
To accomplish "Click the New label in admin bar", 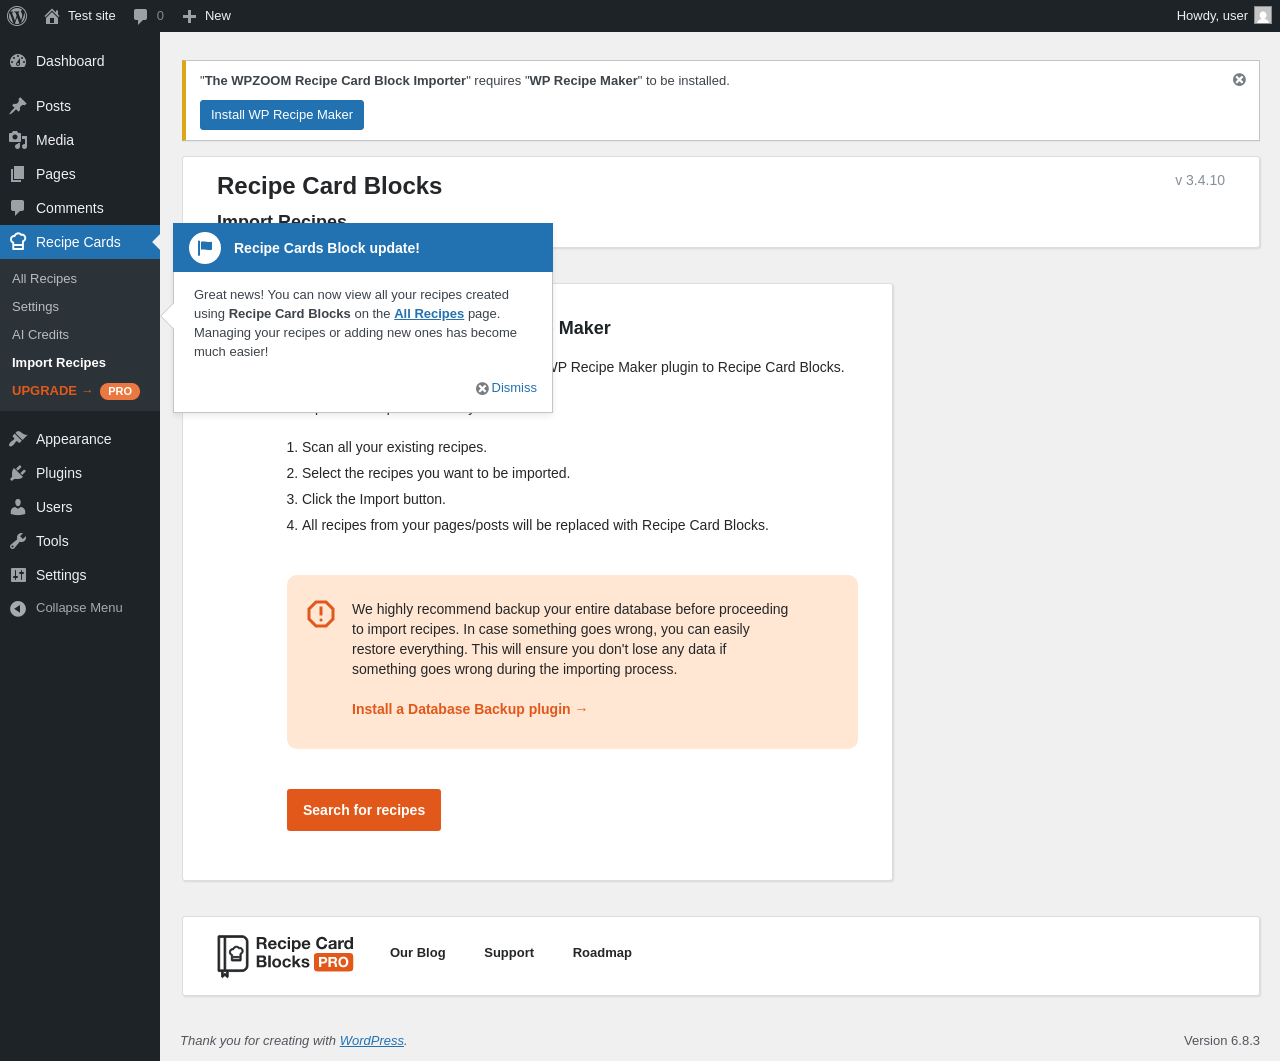I will pos(218,16).
